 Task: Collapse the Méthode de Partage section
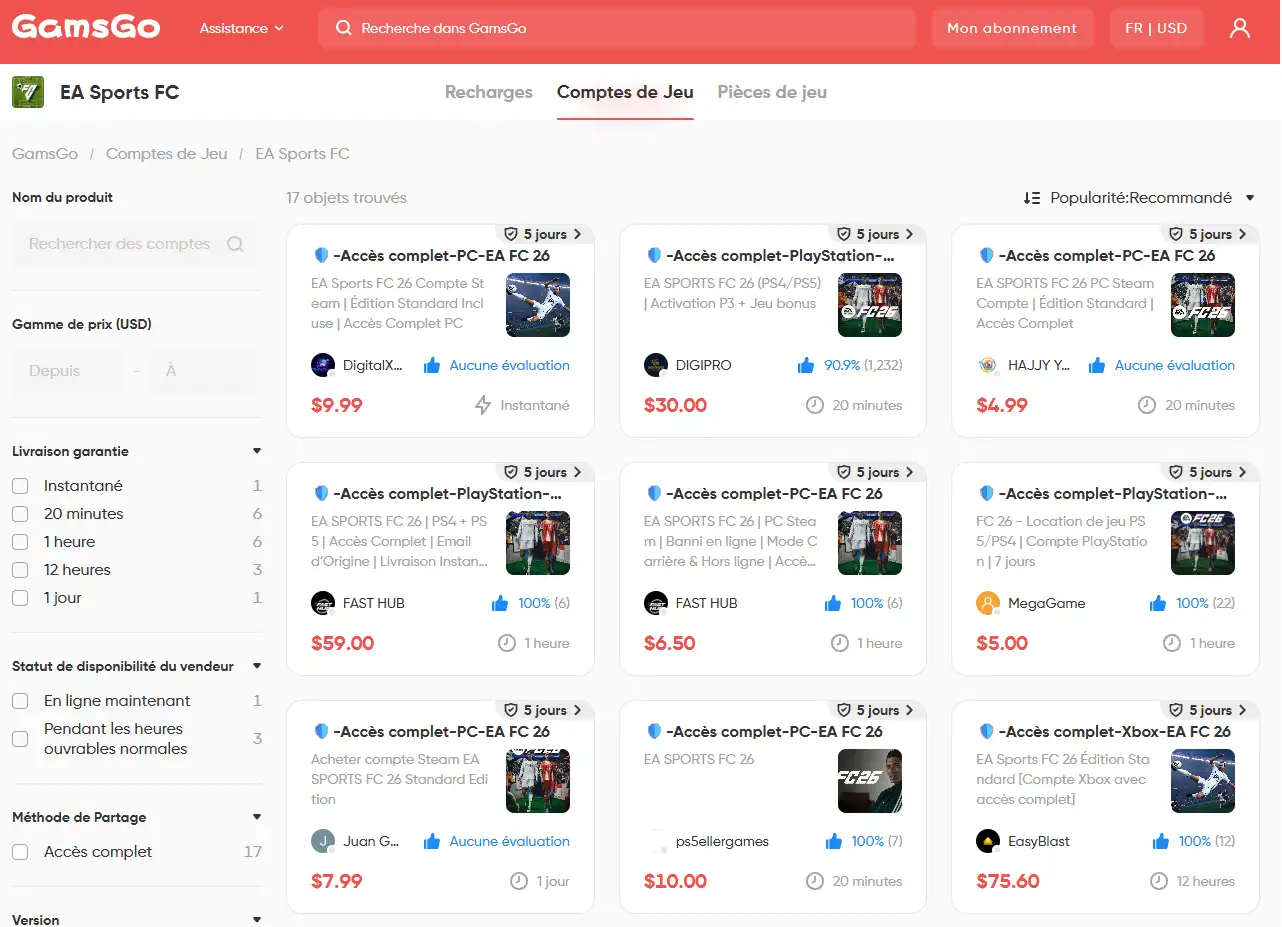[257, 817]
